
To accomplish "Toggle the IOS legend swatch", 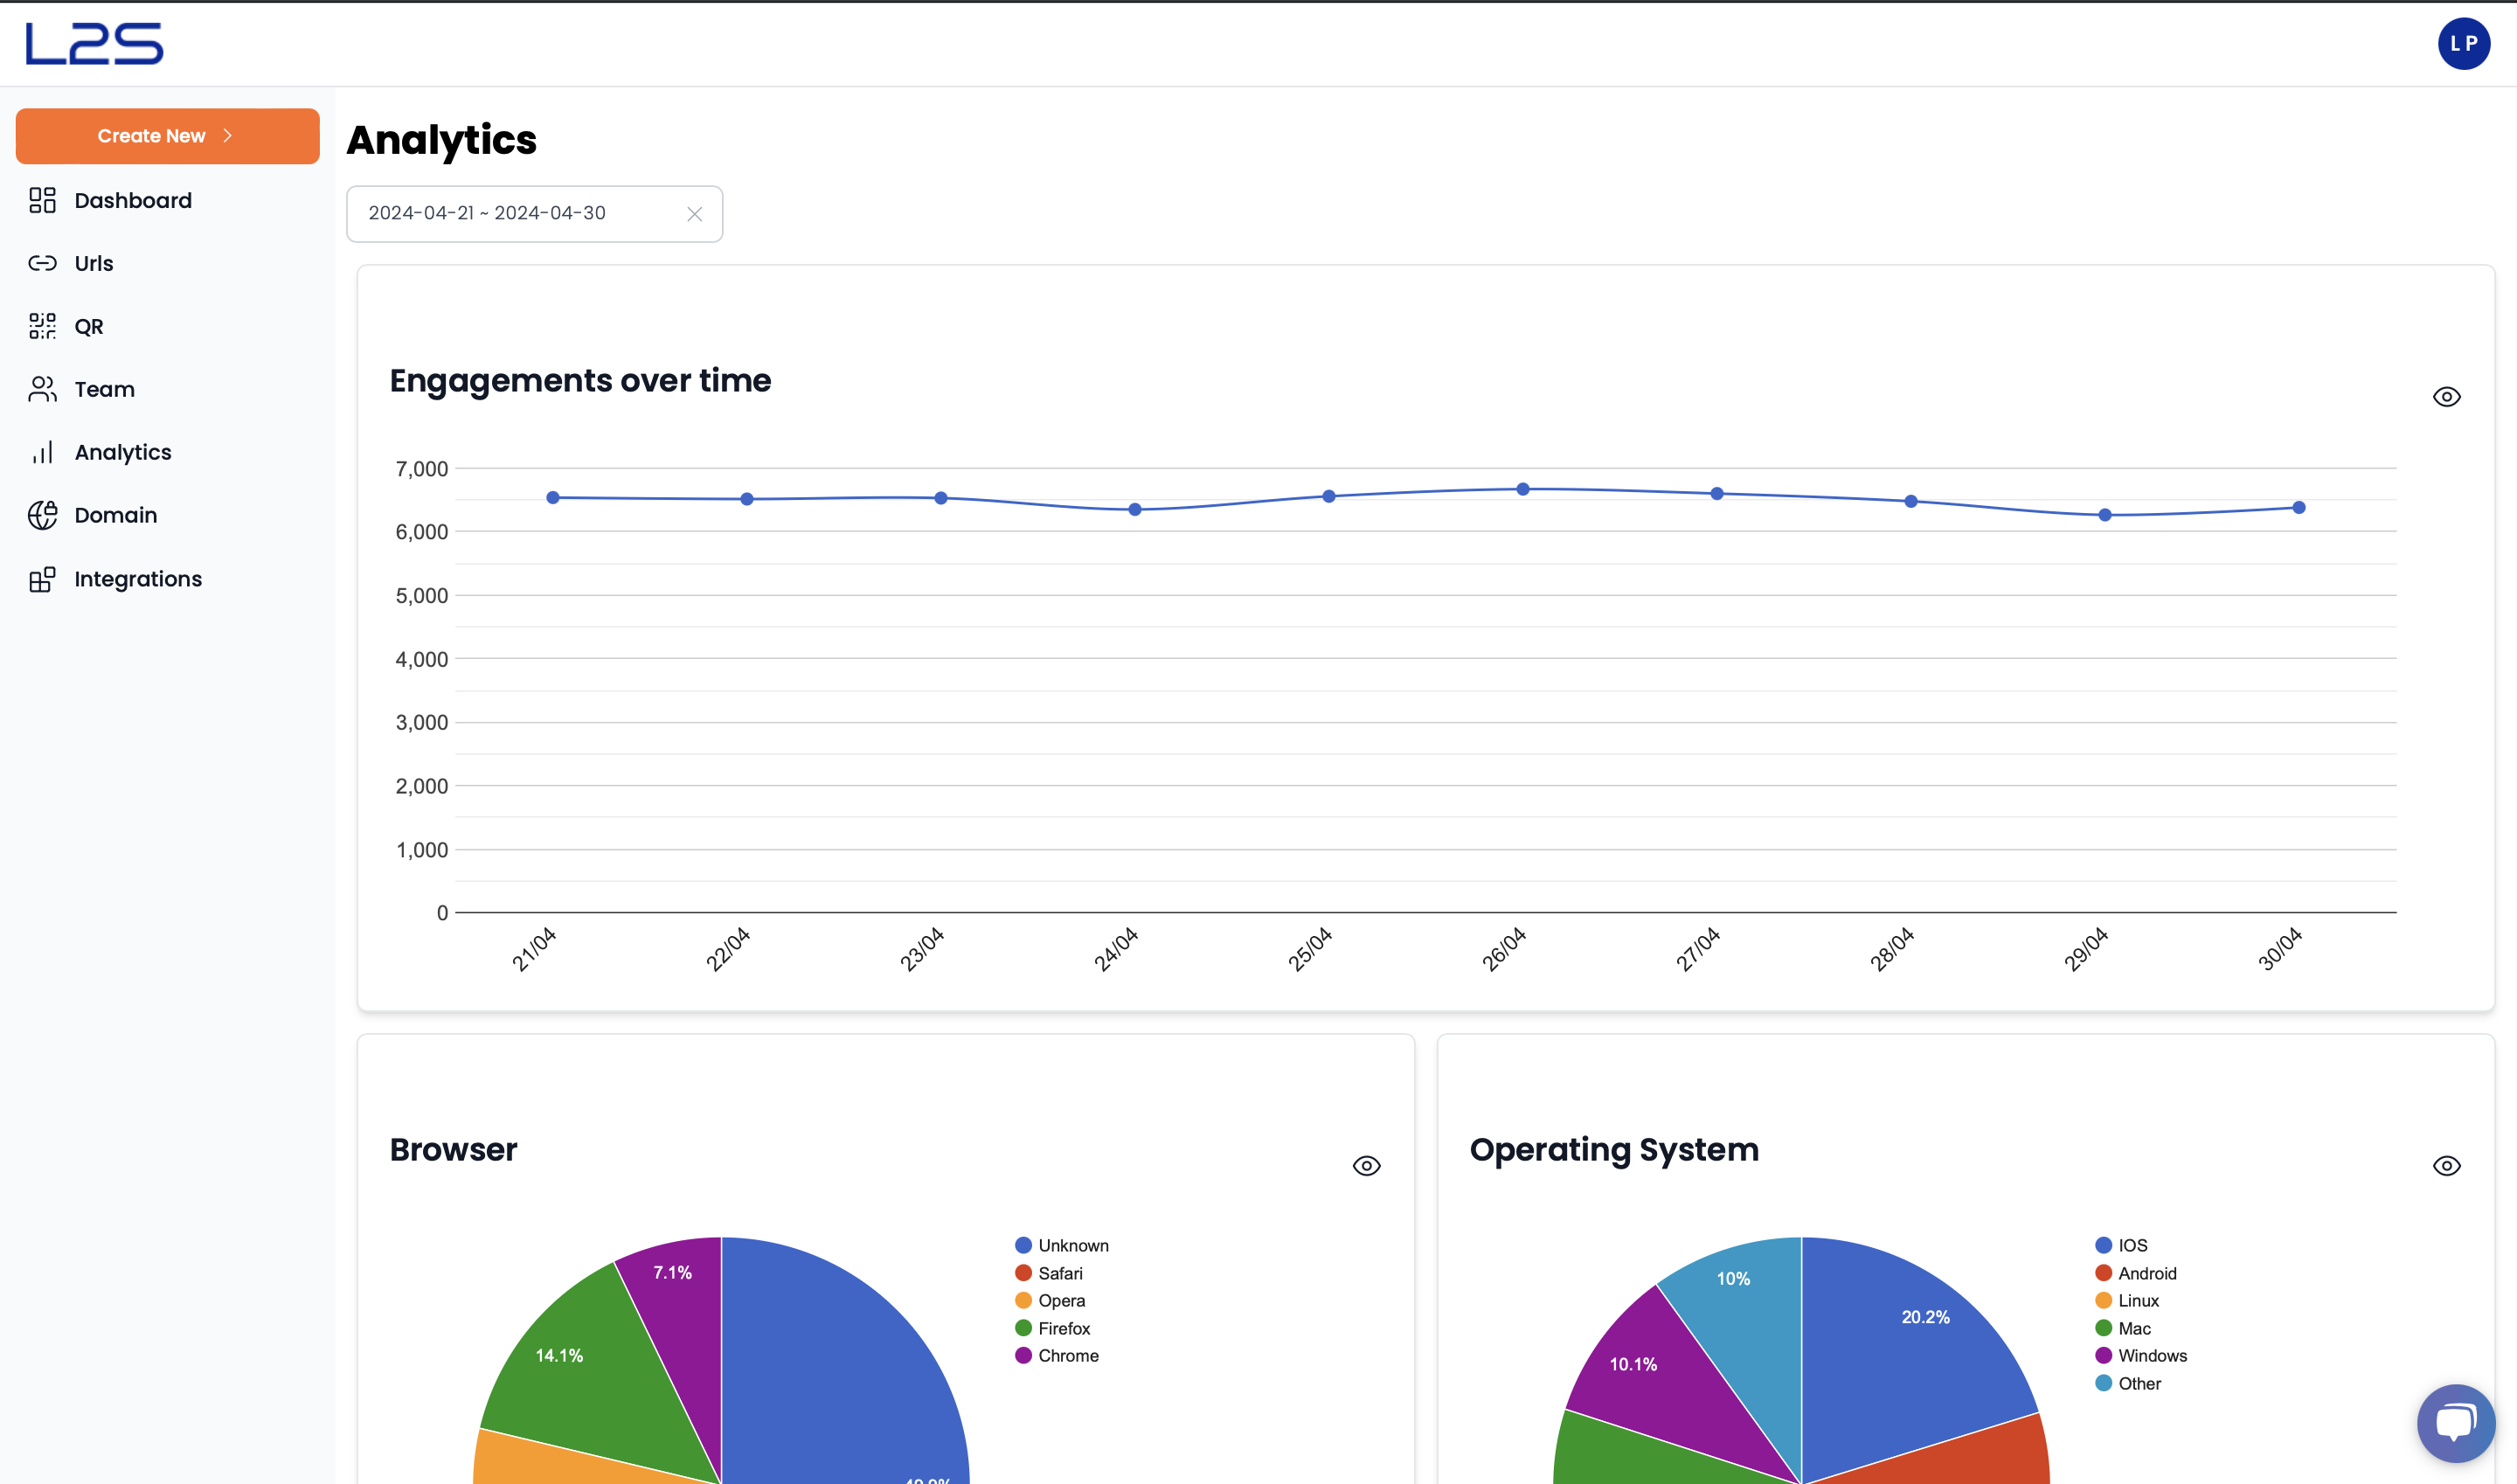I will (x=2103, y=1245).
